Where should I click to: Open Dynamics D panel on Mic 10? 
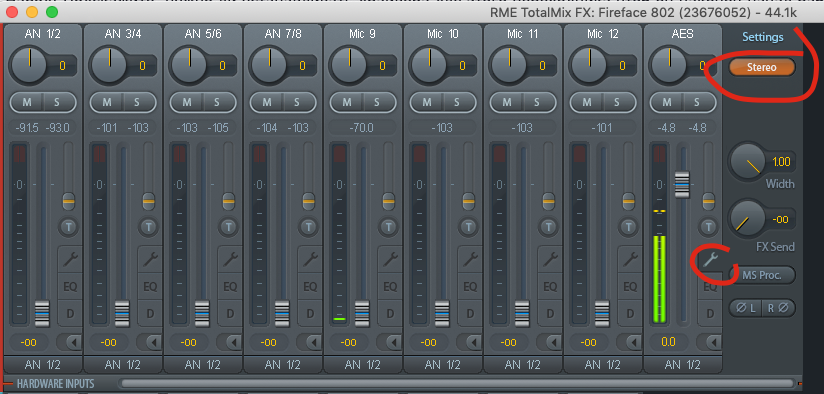coord(469,314)
